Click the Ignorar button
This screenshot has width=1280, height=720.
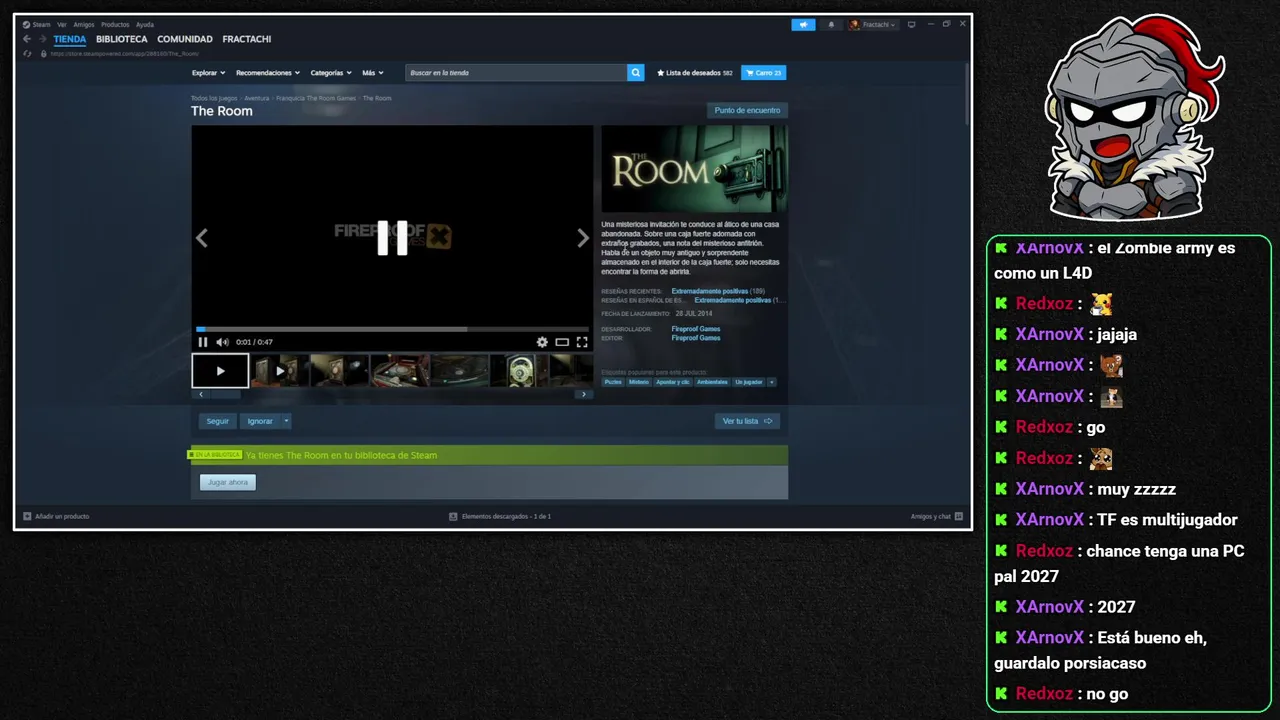click(x=260, y=421)
